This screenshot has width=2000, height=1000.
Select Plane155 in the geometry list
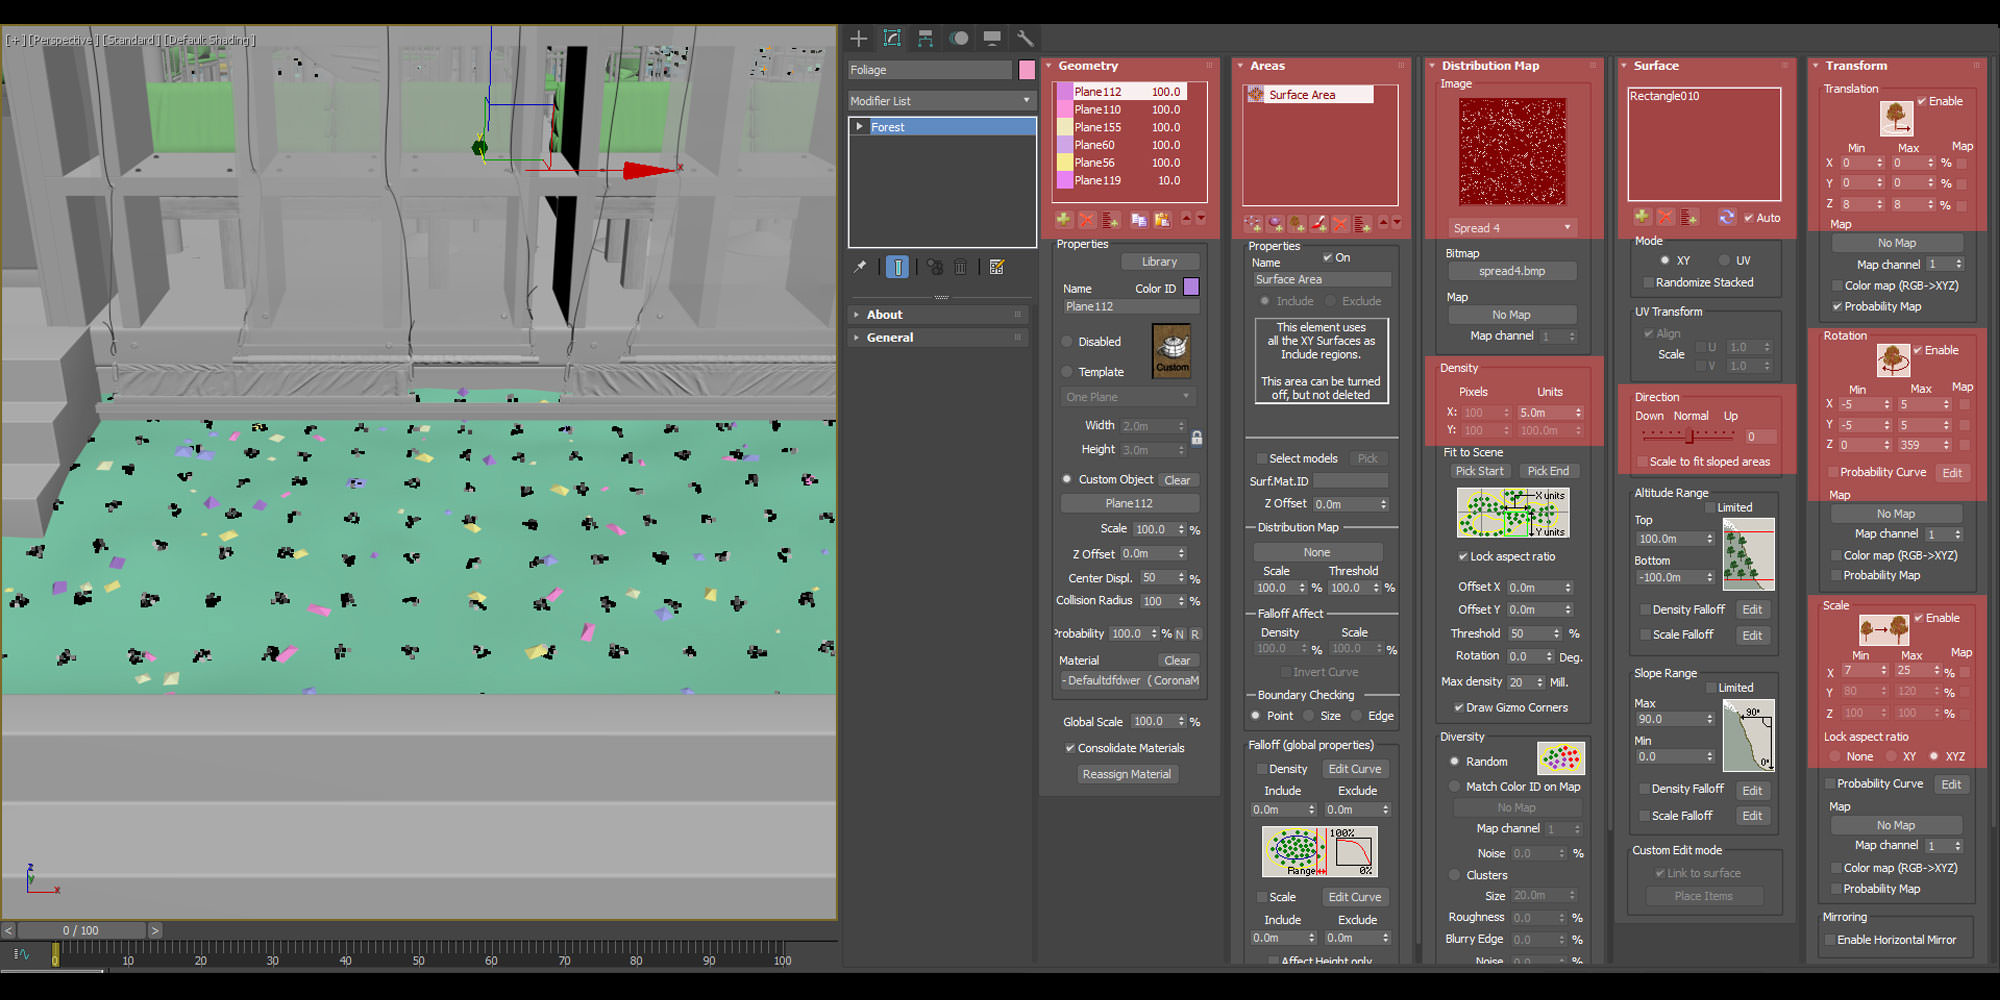[1097, 127]
